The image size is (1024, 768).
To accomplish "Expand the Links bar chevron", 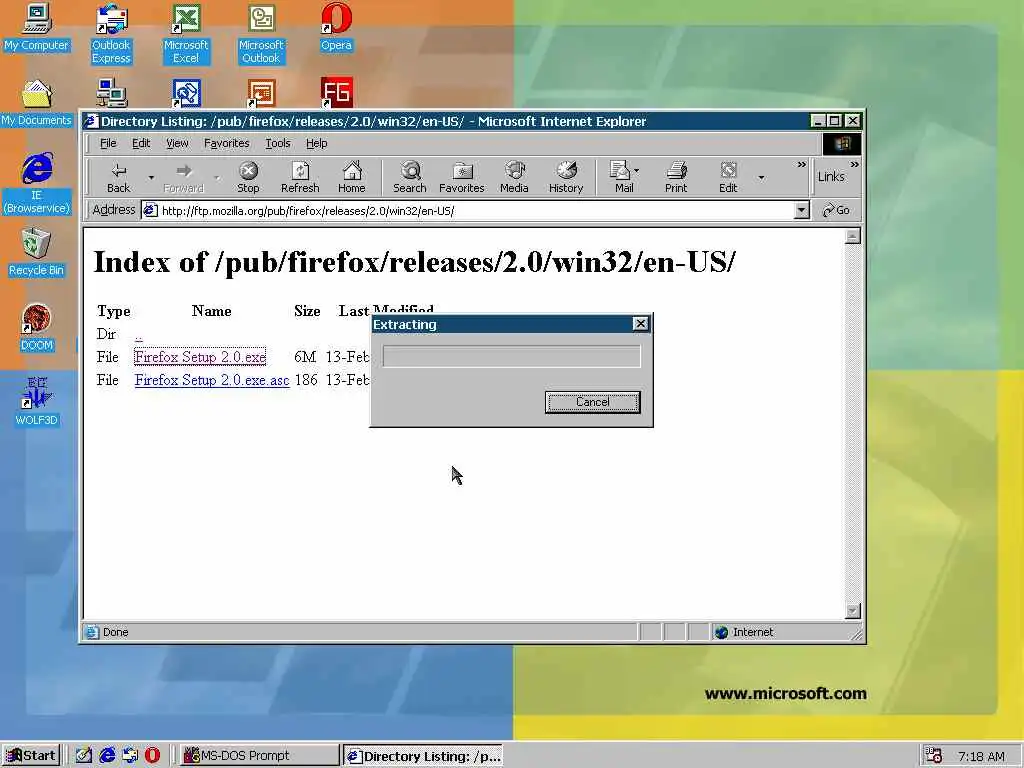I will coord(854,165).
